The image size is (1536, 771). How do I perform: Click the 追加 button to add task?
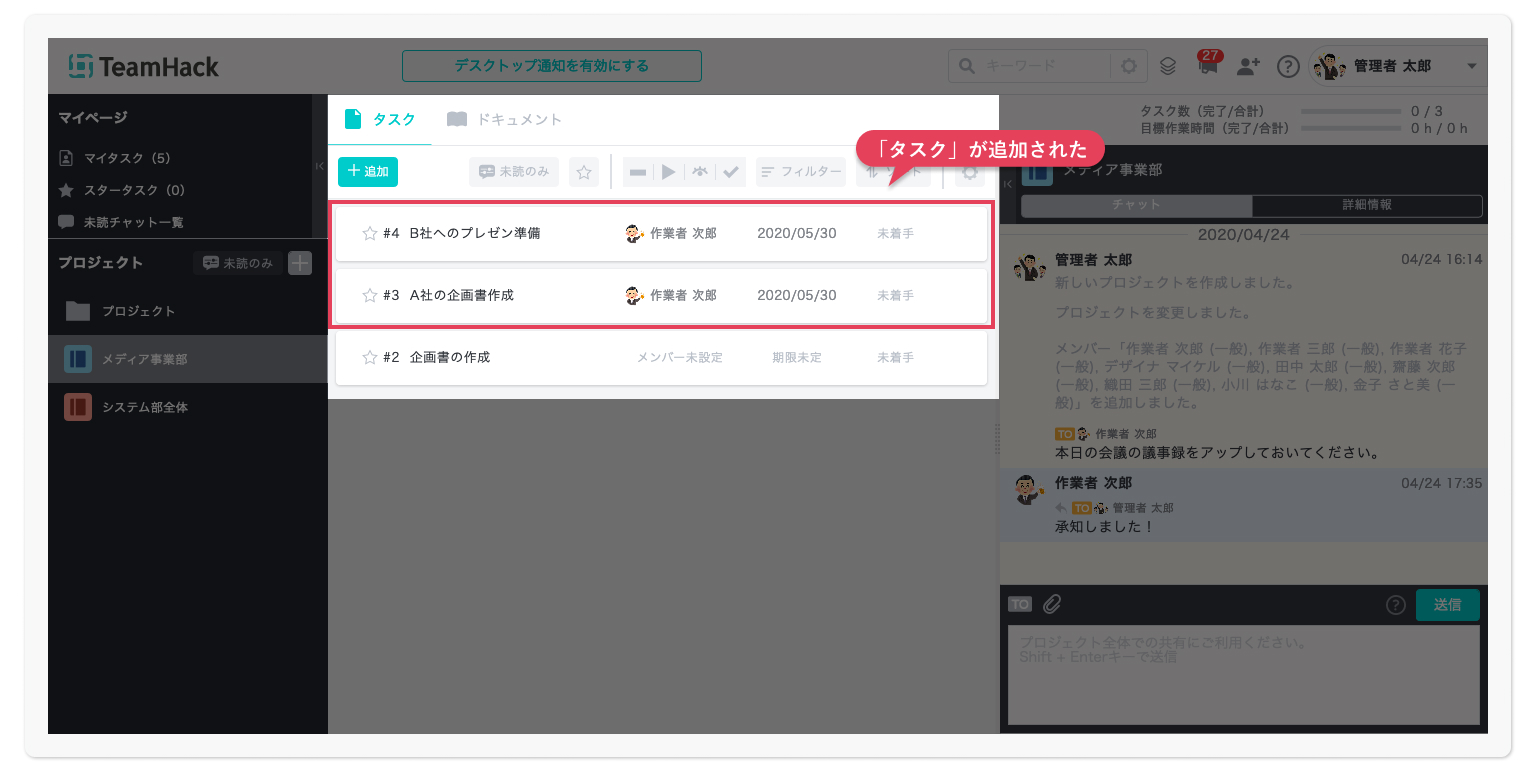pyautogui.click(x=368, y=172)
